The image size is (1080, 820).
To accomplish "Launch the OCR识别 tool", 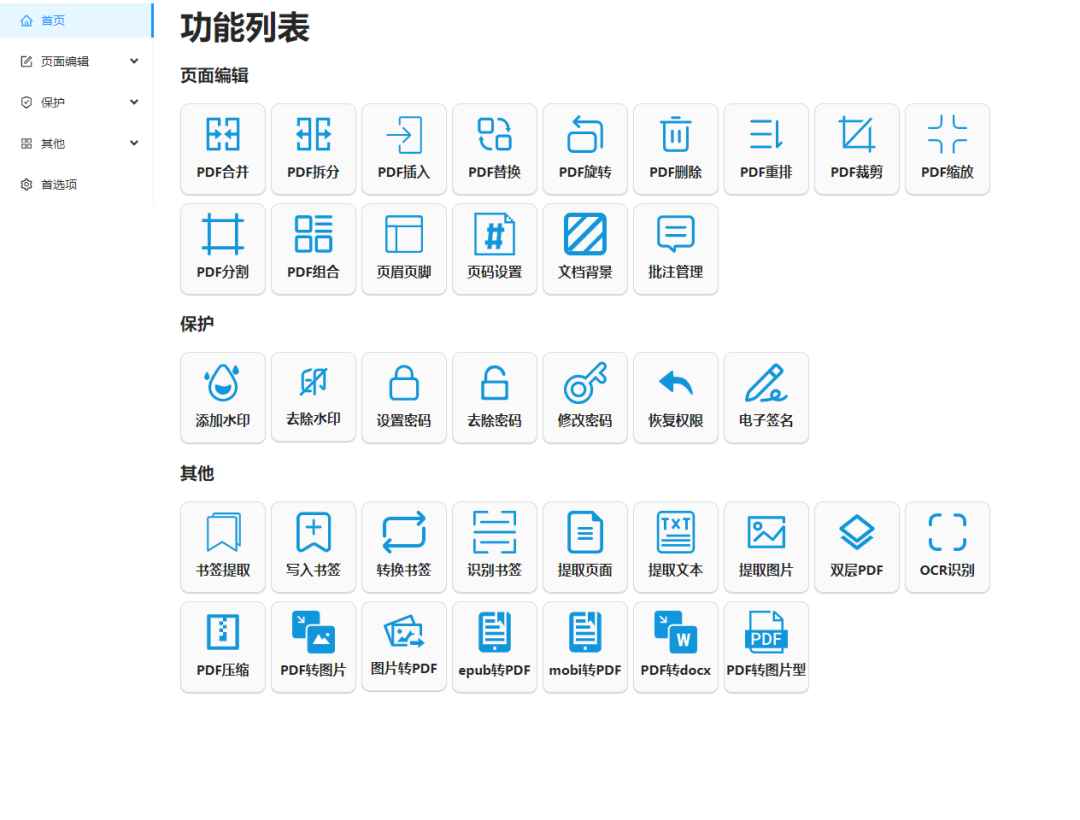I will click(947, 547).
